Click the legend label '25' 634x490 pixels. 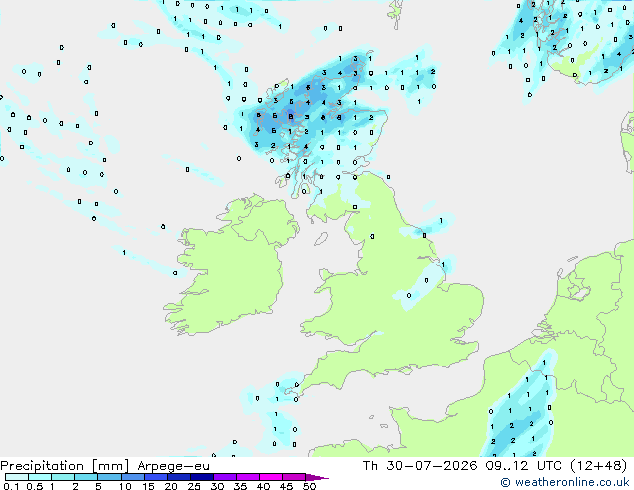click(x=194, y=486)
